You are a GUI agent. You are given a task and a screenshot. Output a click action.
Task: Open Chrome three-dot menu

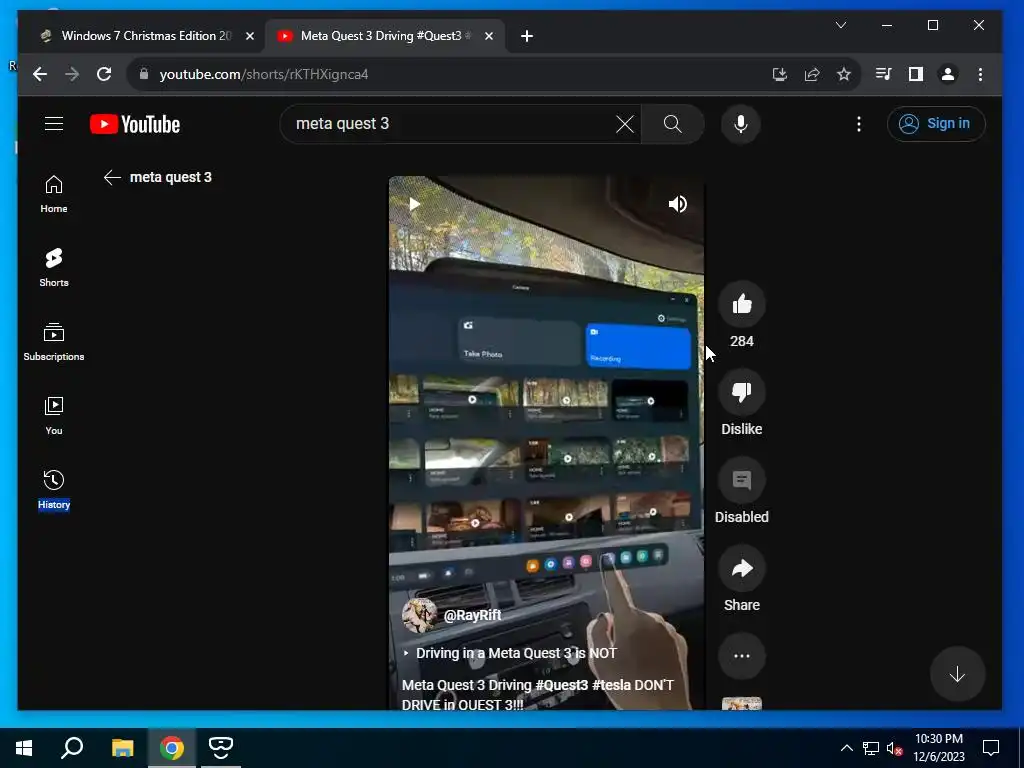pos(980,74)
